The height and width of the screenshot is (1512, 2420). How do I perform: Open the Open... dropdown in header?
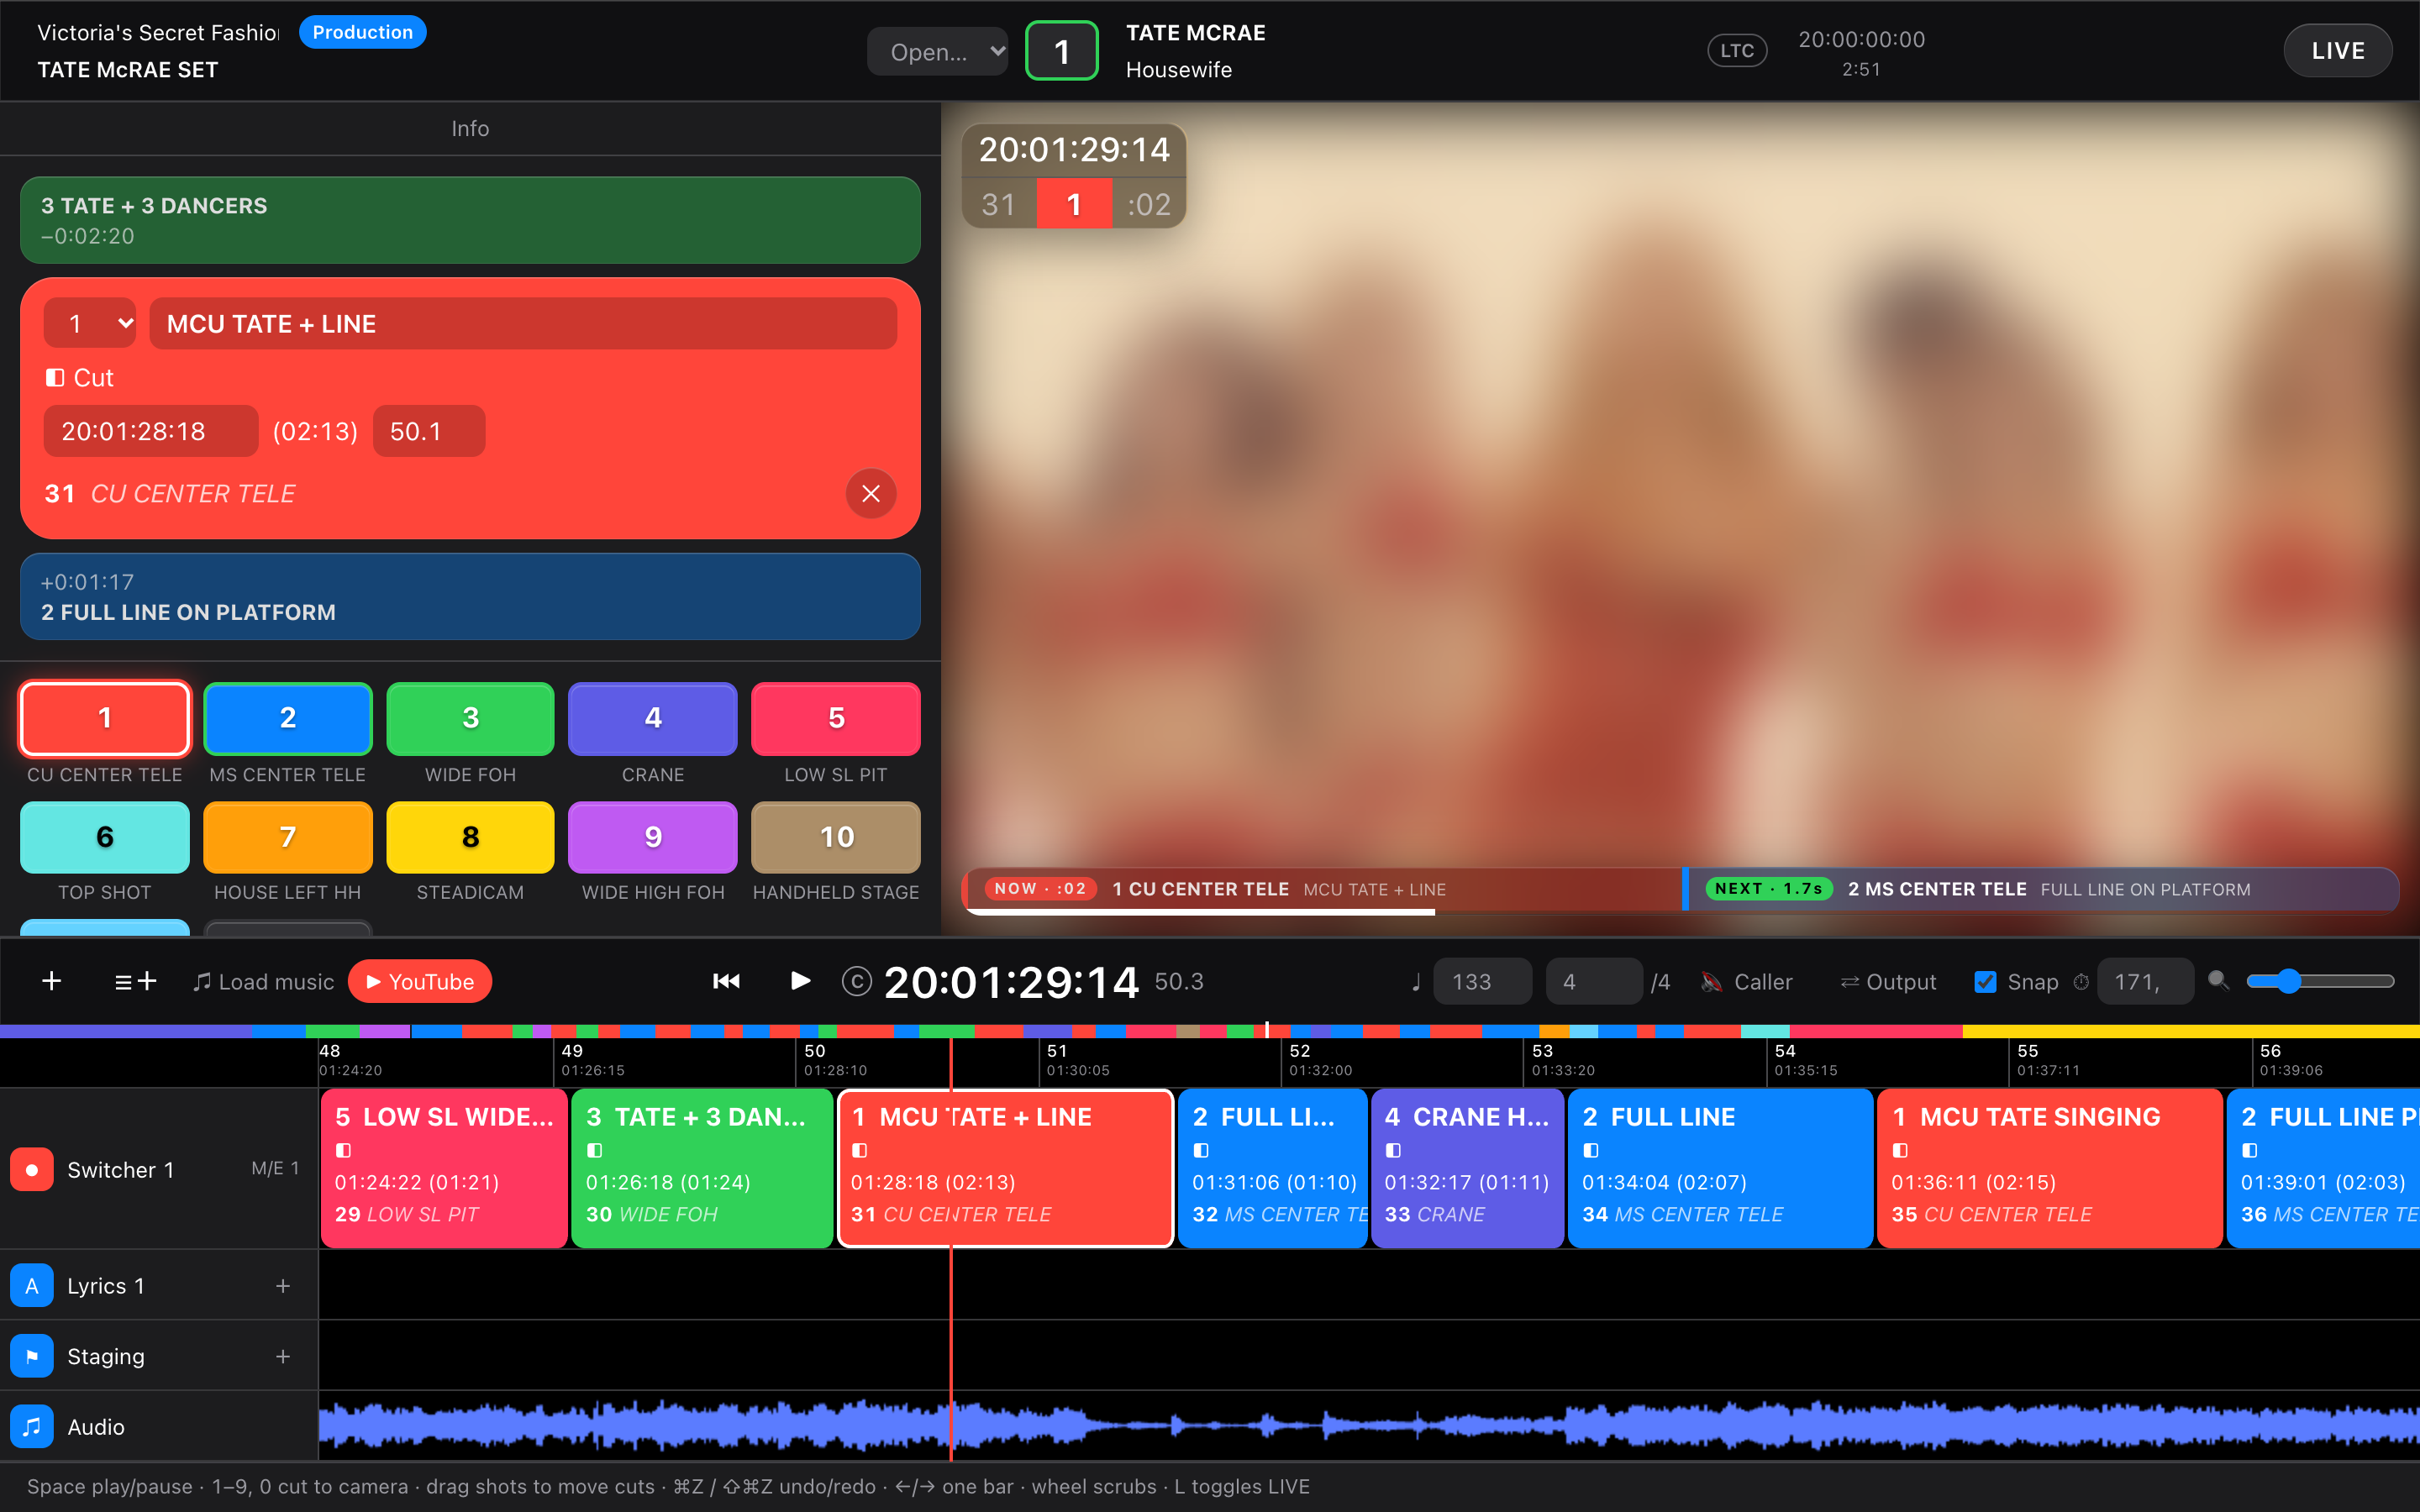point(937,51)
